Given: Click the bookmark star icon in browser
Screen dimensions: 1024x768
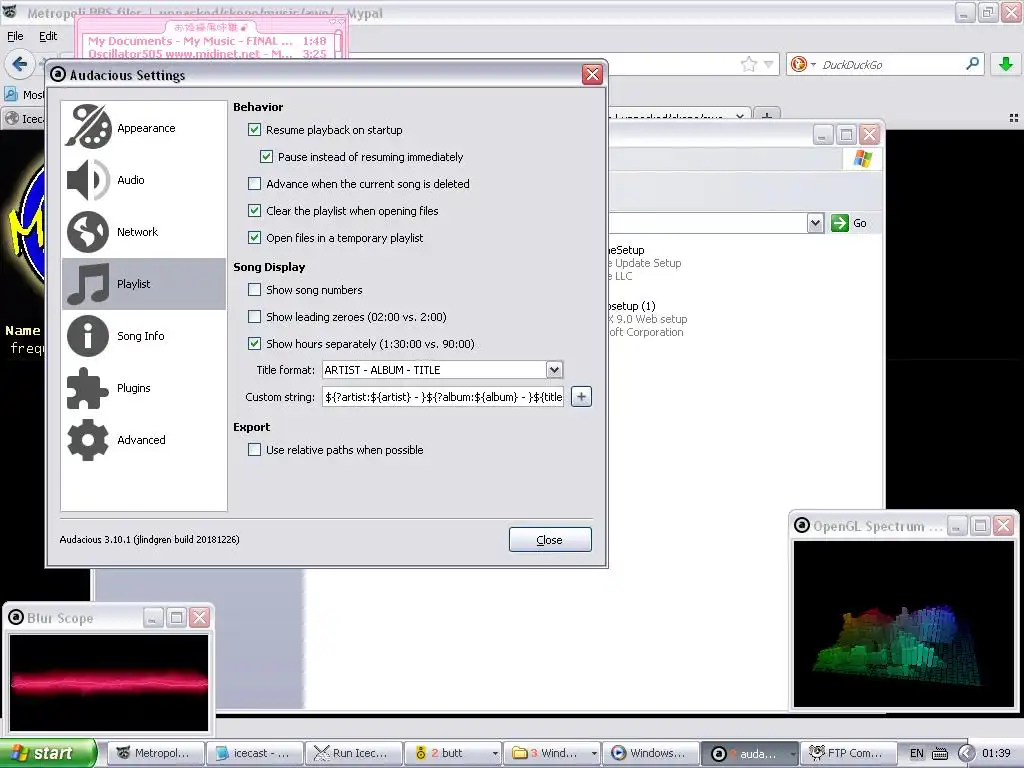Looking at the screenshot, I should pos(748,64).
